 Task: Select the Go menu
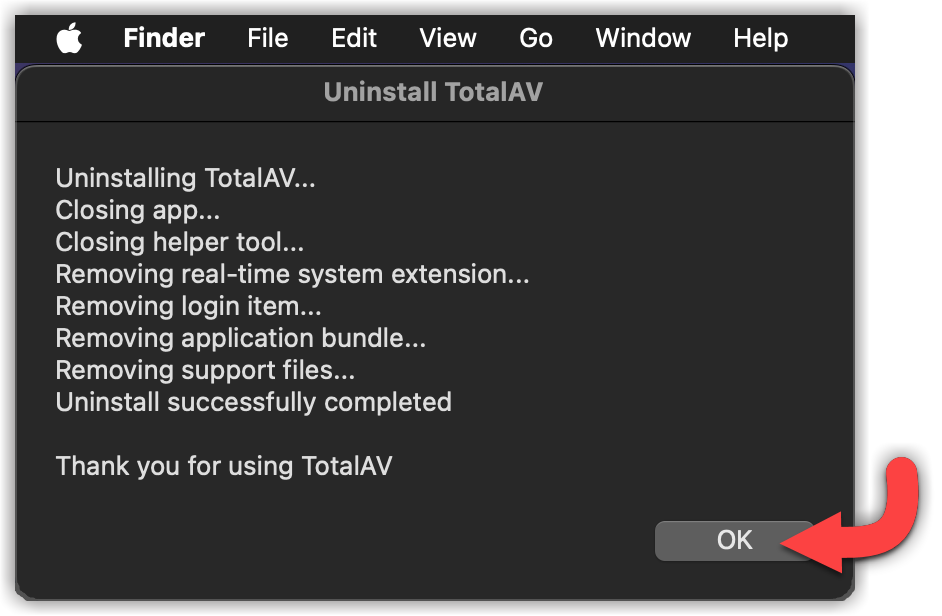(536, 39)
